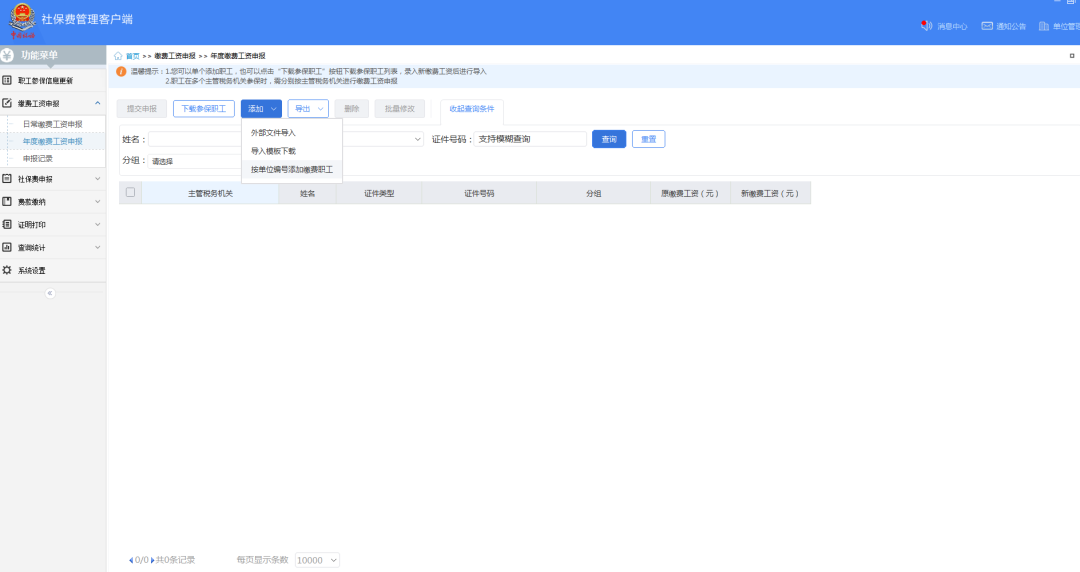This screenshot has width=1080, height=572.
Task: Open the 分组 请选择 dropdown
Action: click(195, 161)
